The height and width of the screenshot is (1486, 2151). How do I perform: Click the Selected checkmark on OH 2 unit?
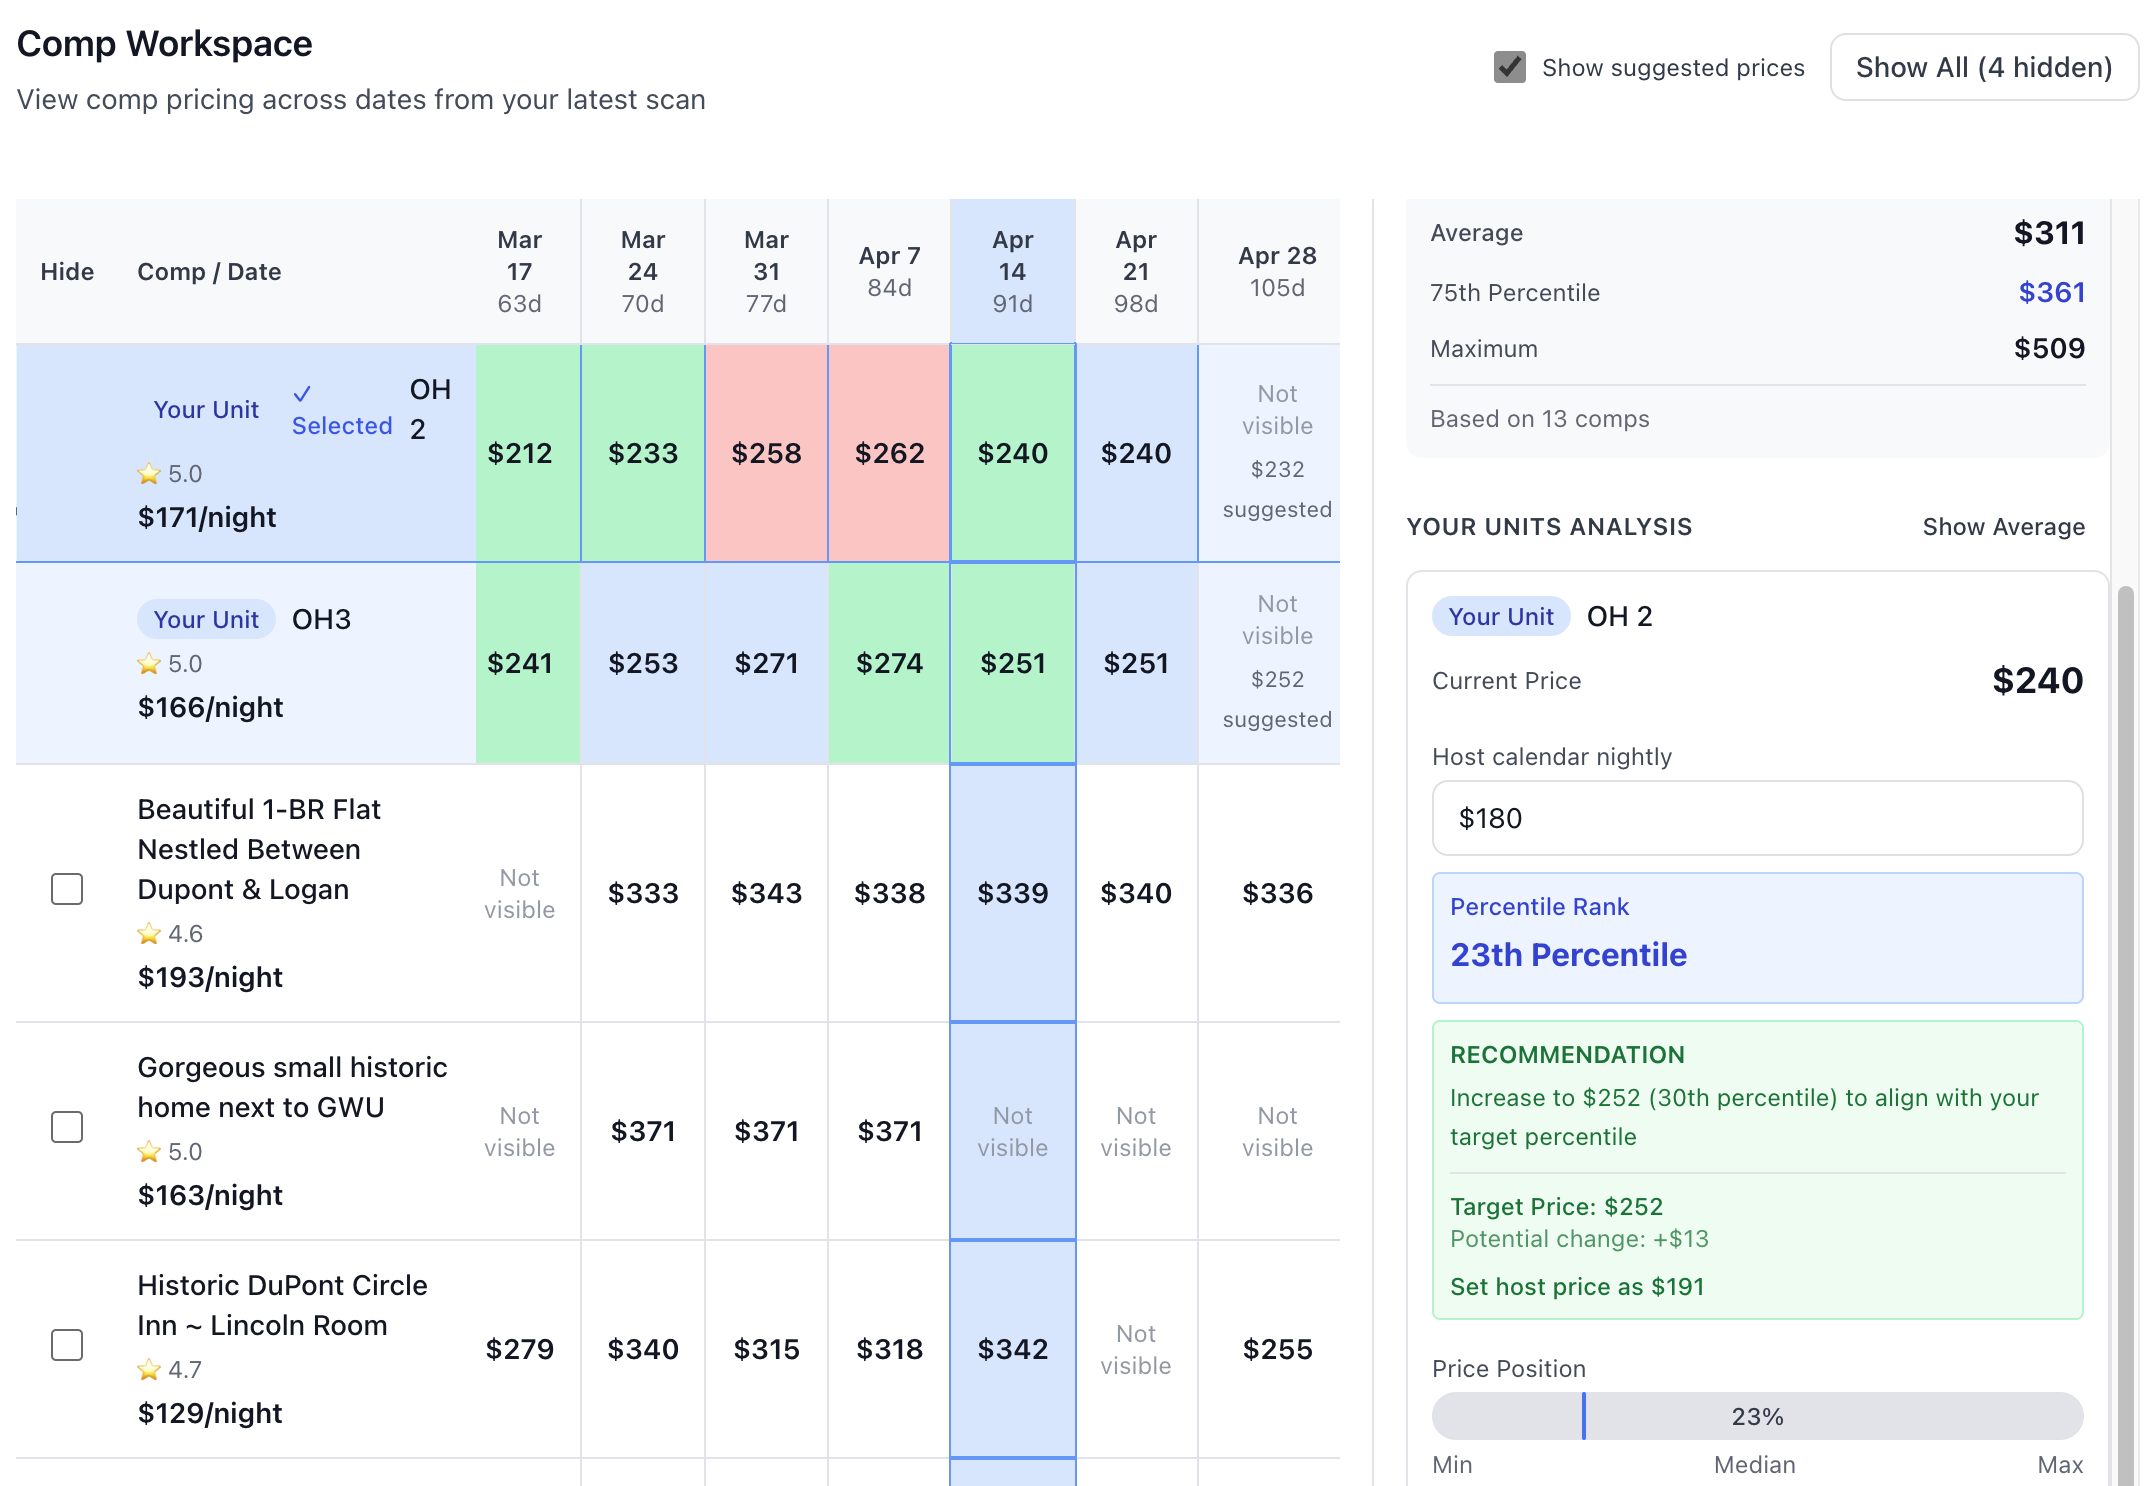tap(302, 394)
